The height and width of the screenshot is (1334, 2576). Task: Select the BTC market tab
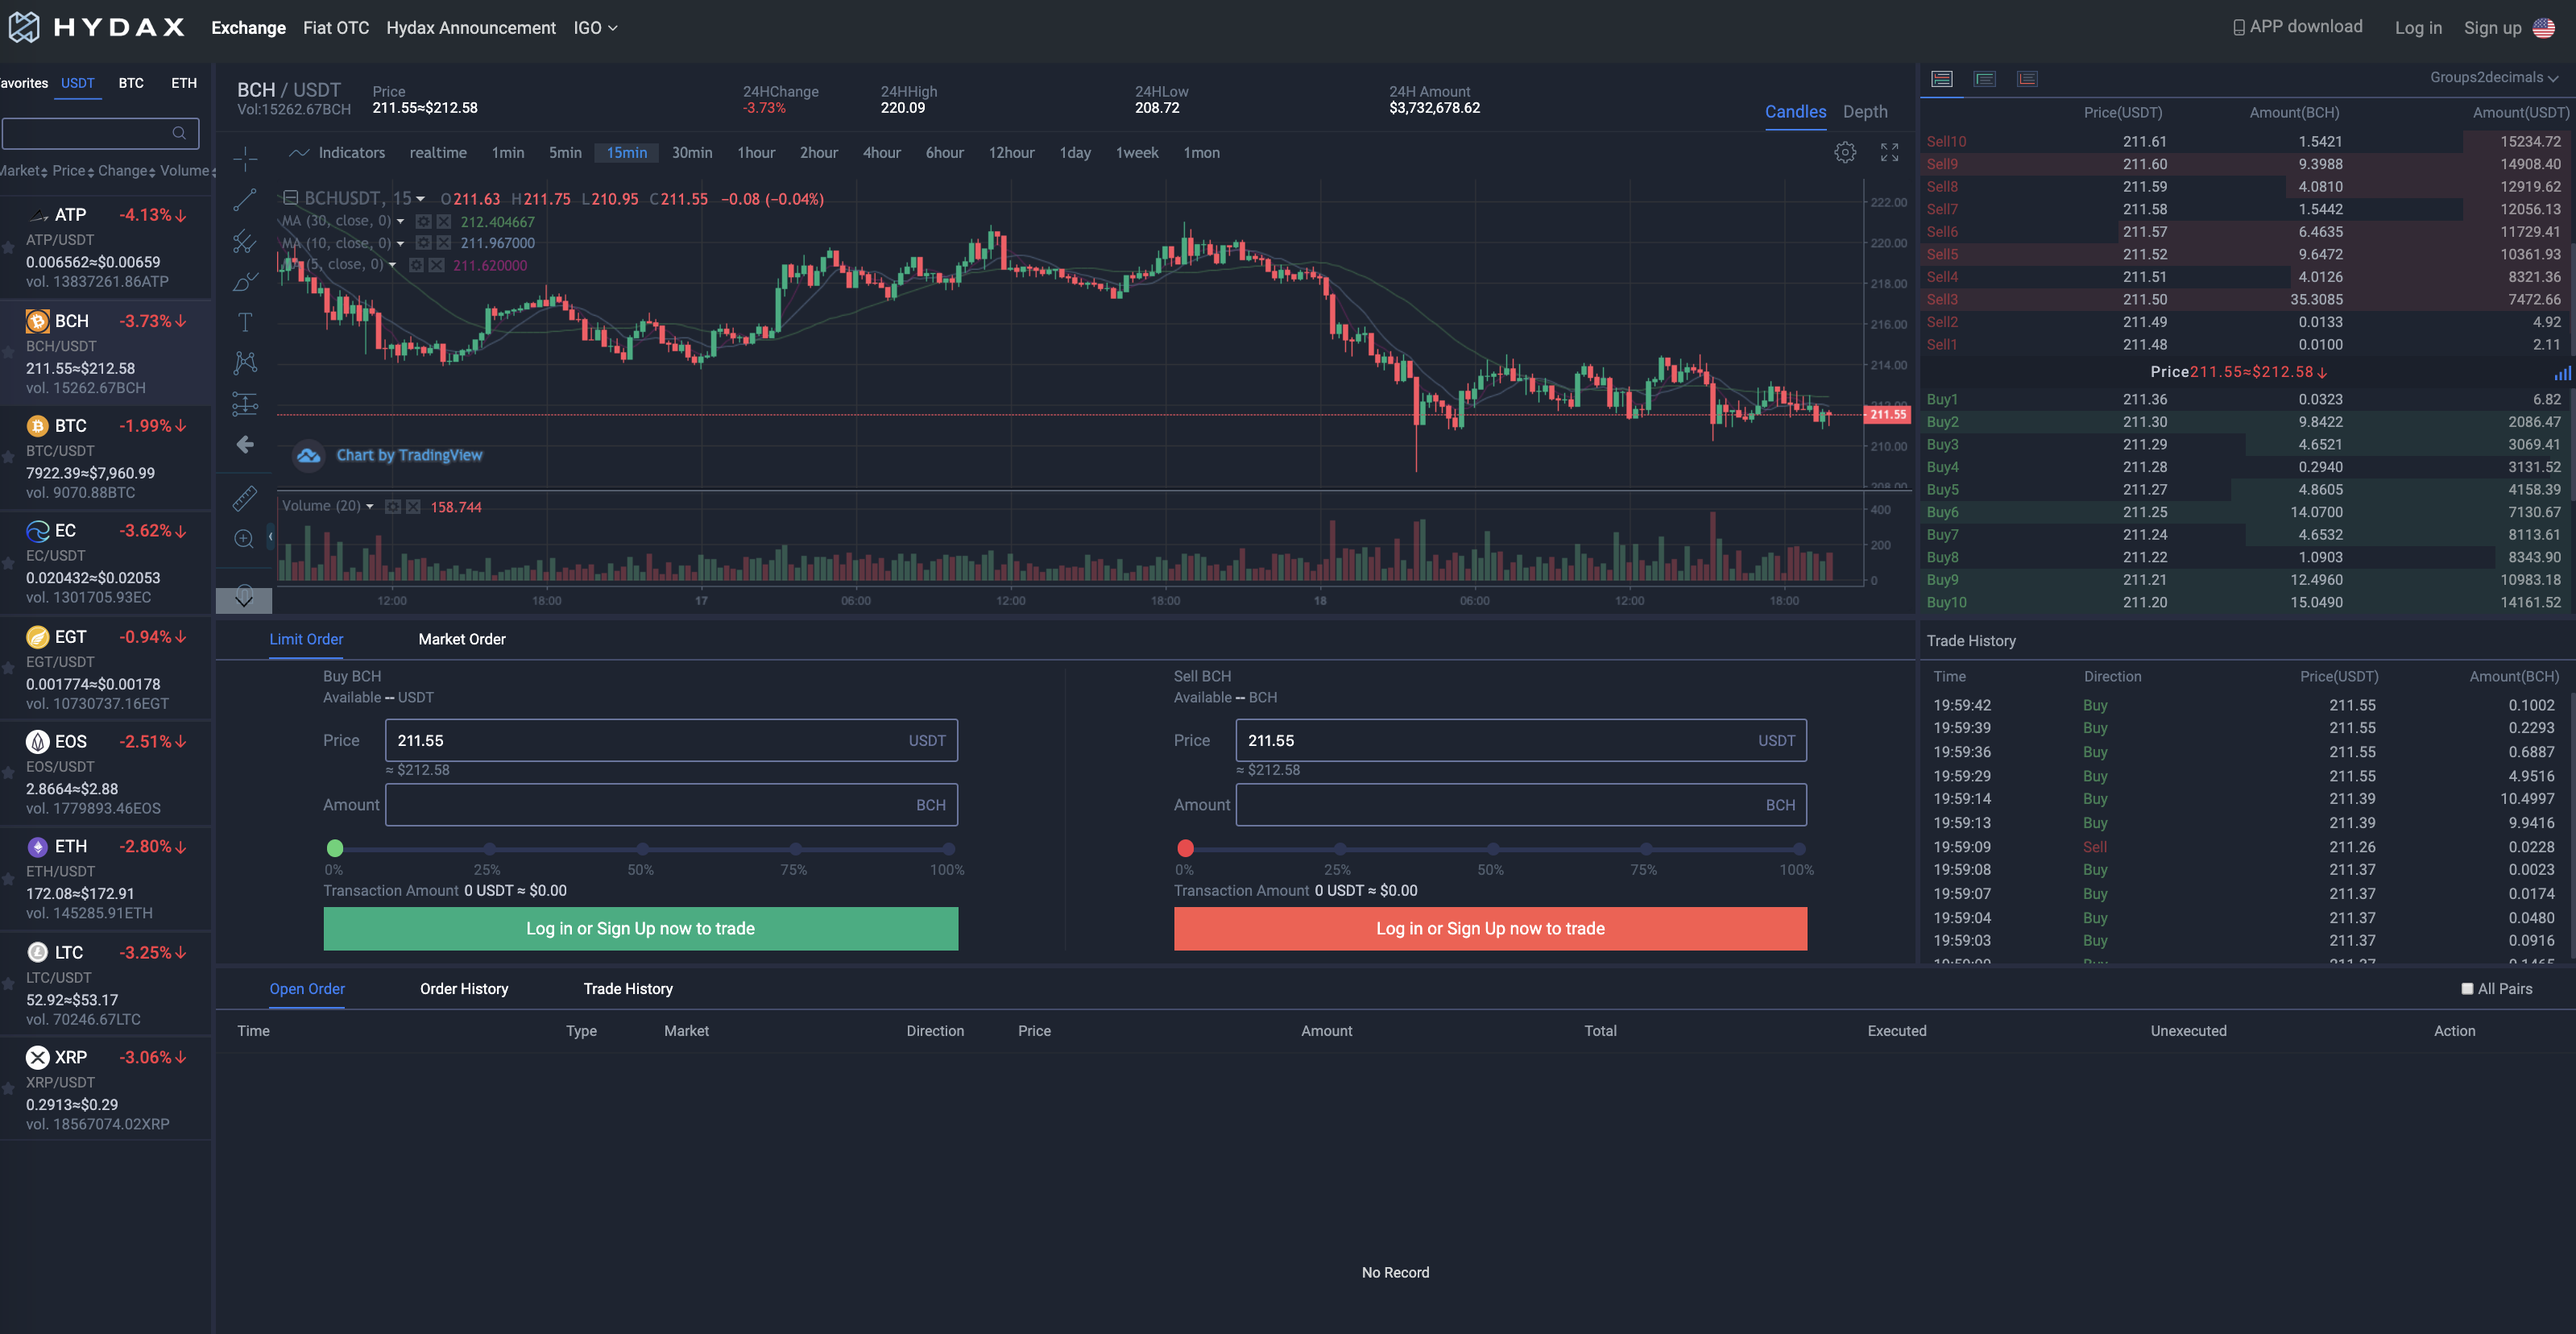131,83
